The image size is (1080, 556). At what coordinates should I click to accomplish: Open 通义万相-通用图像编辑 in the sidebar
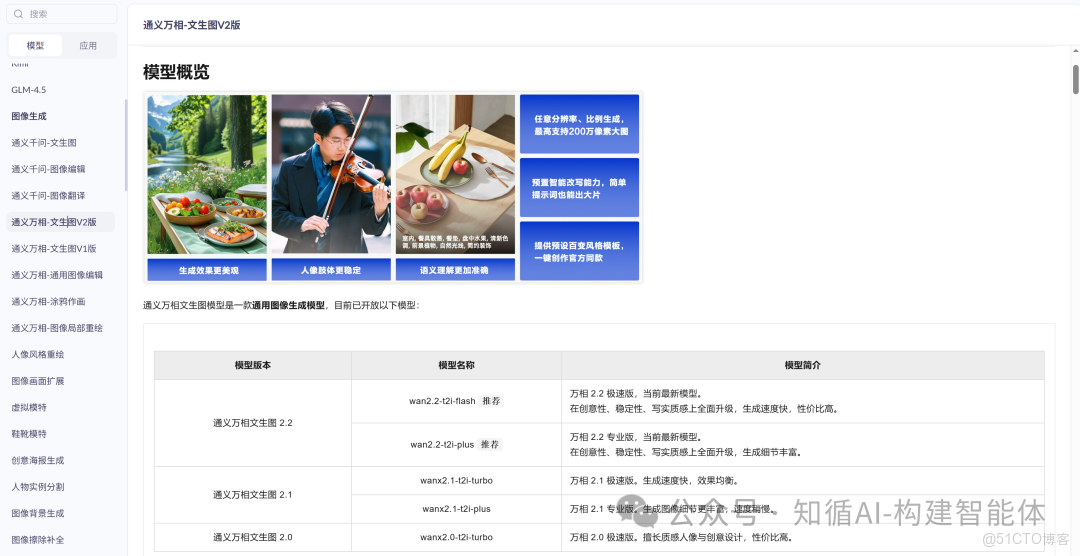click(57, 275)
